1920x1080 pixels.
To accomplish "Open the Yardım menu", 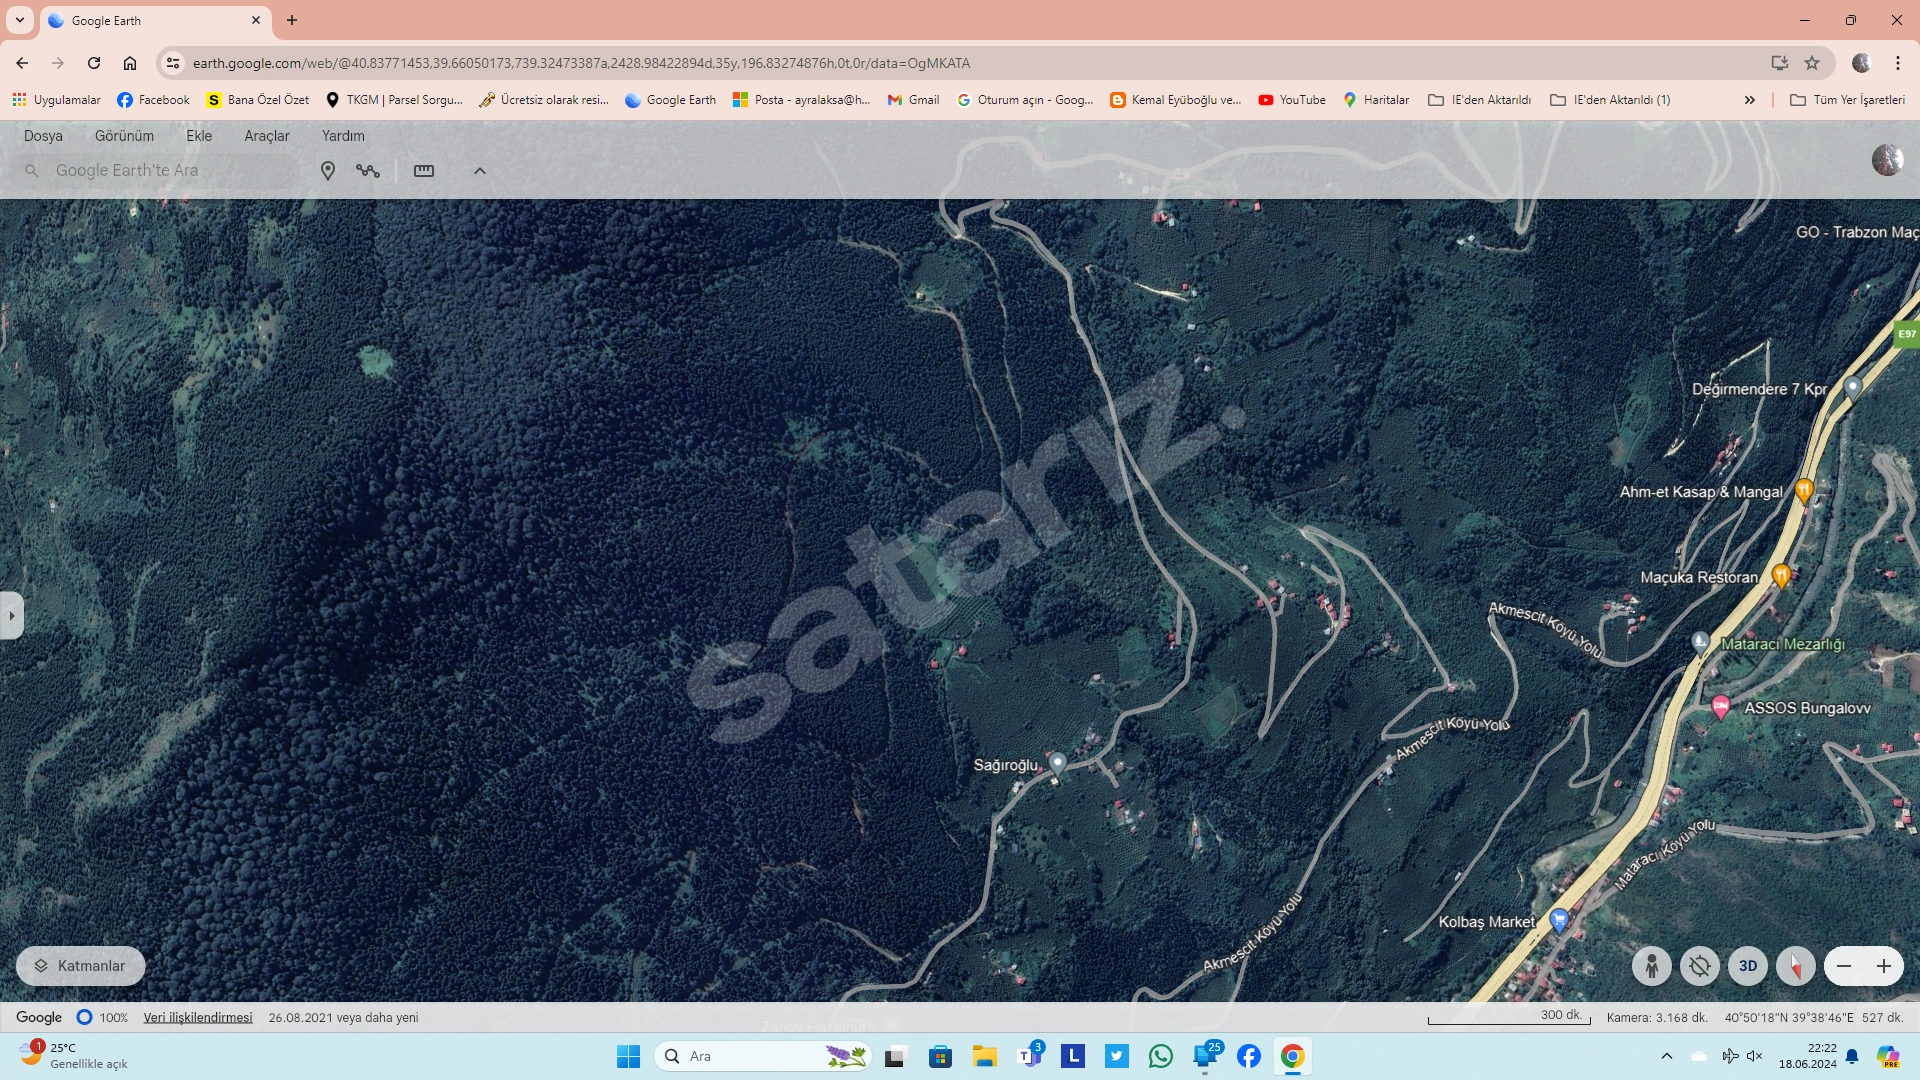I will (x=343, y=136).
